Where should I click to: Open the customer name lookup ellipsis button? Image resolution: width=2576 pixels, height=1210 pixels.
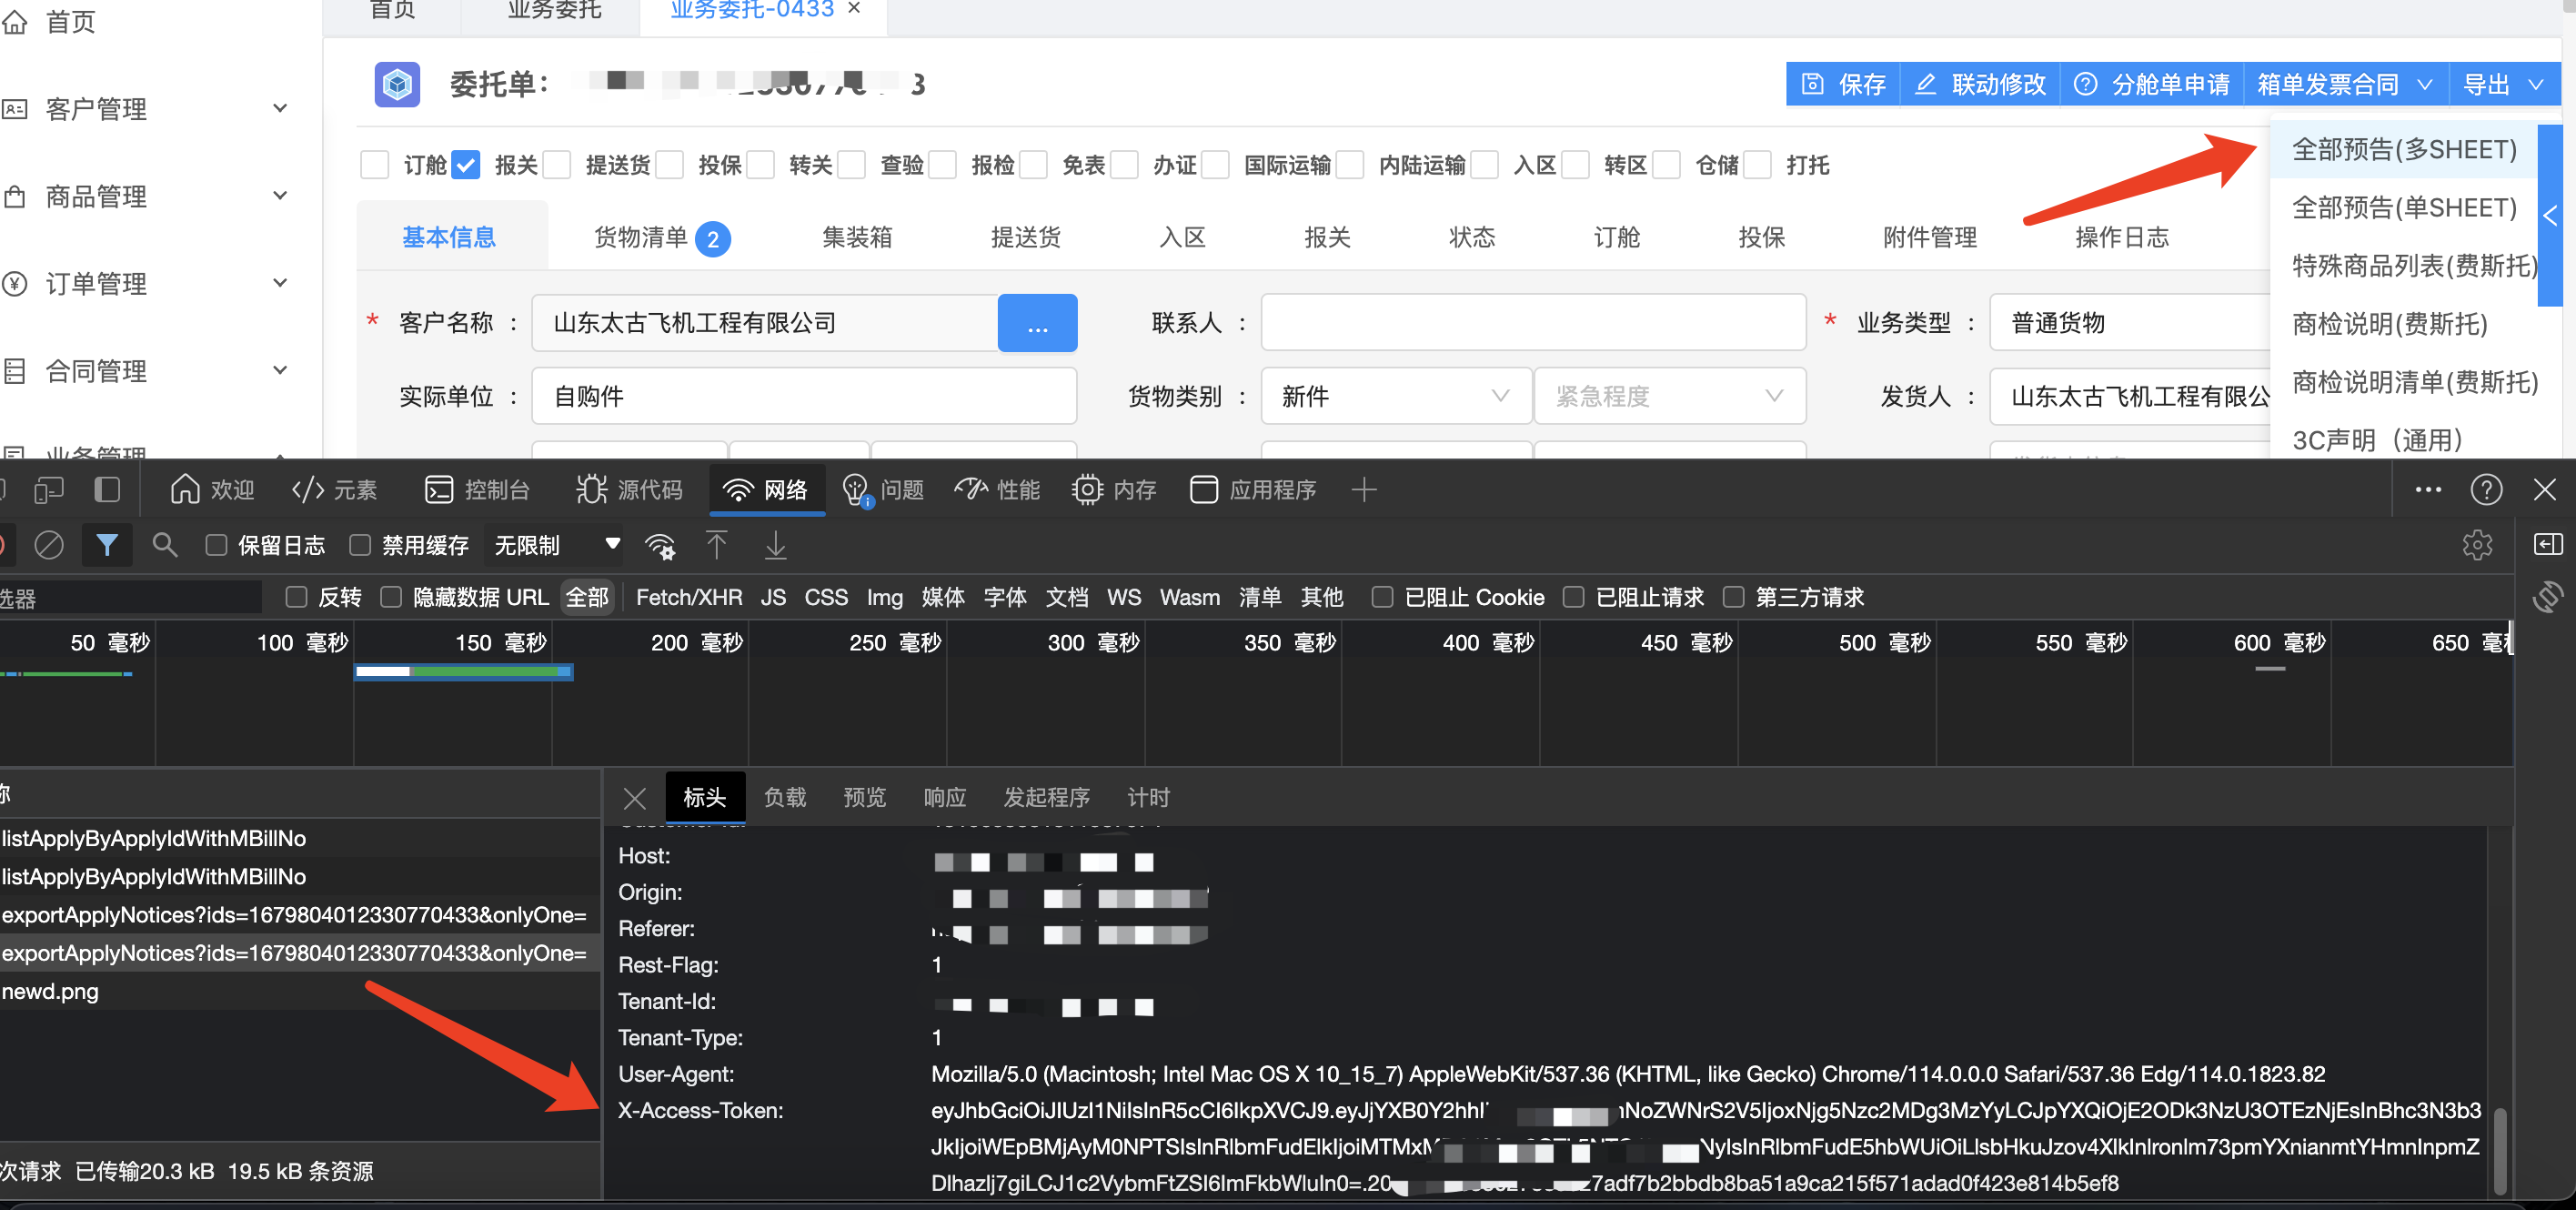tap(1037, 323)
